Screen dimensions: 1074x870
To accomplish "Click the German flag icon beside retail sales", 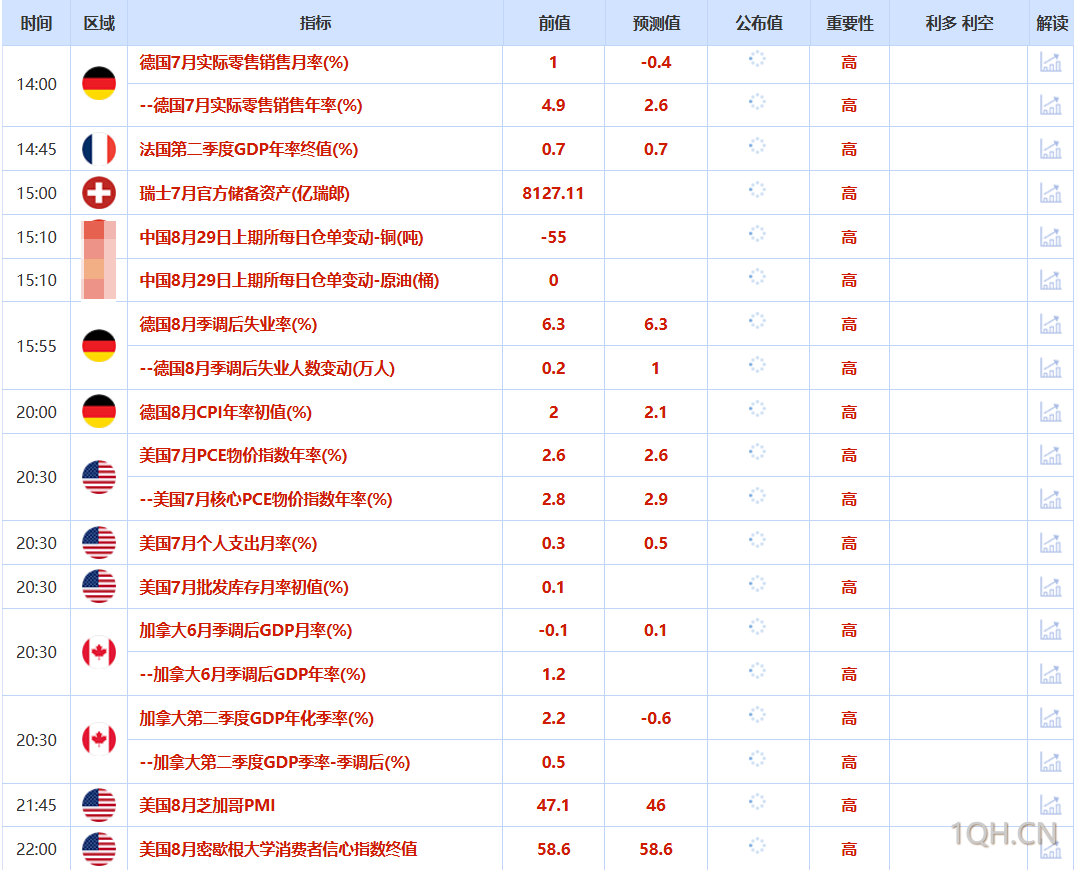I will tap(97, 84).
